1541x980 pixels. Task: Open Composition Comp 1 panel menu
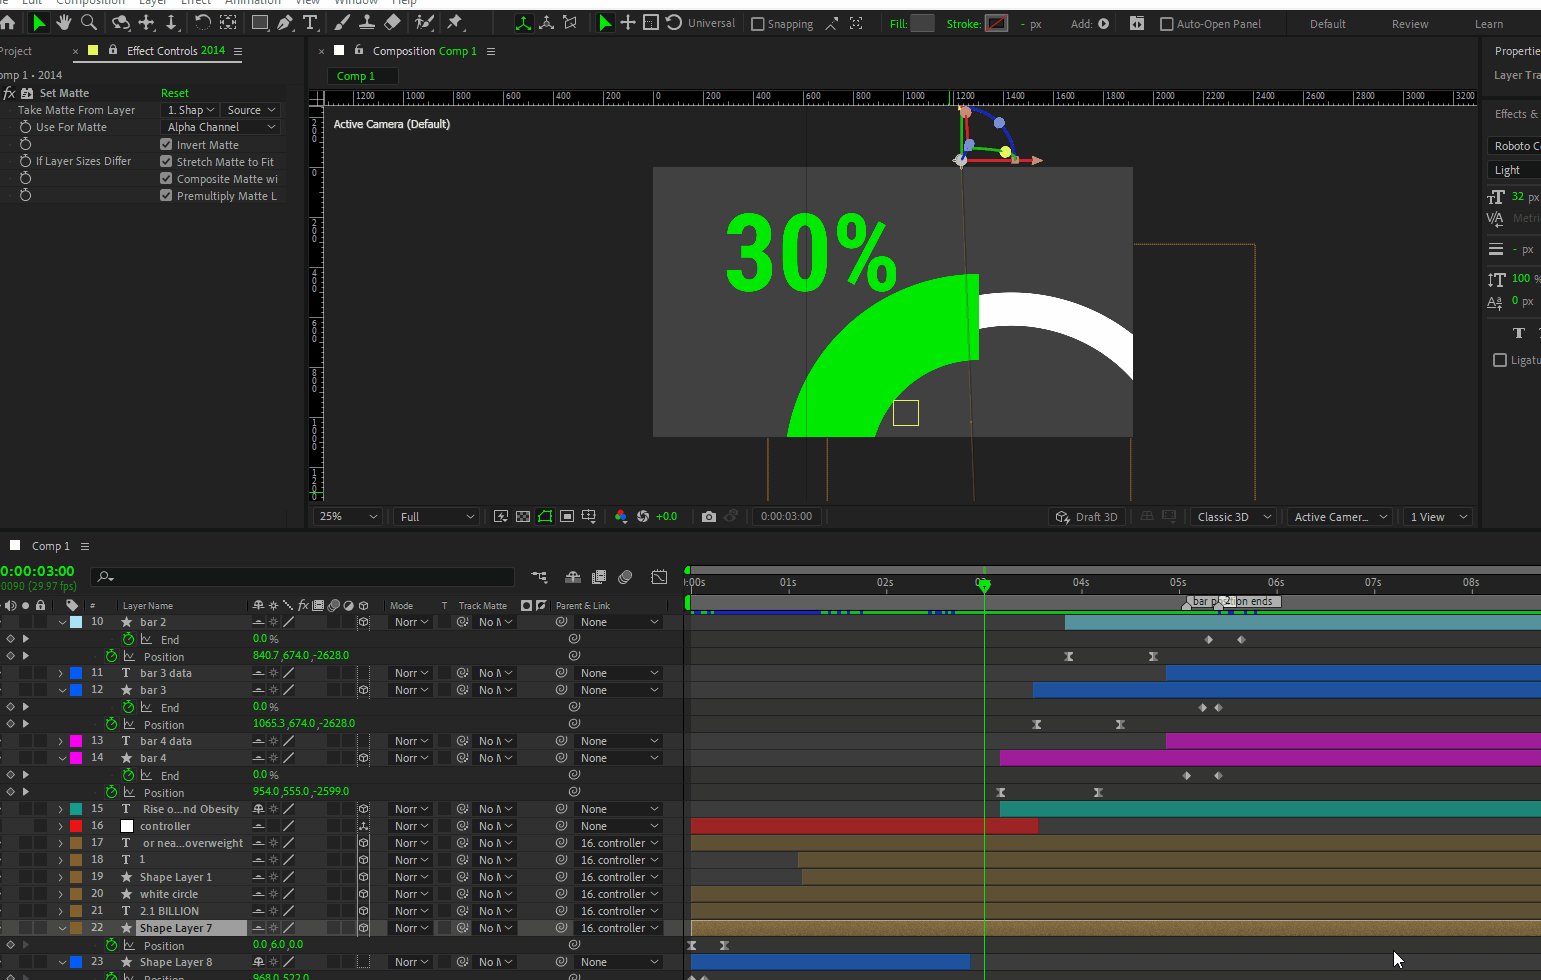click(x=491, y=51)
